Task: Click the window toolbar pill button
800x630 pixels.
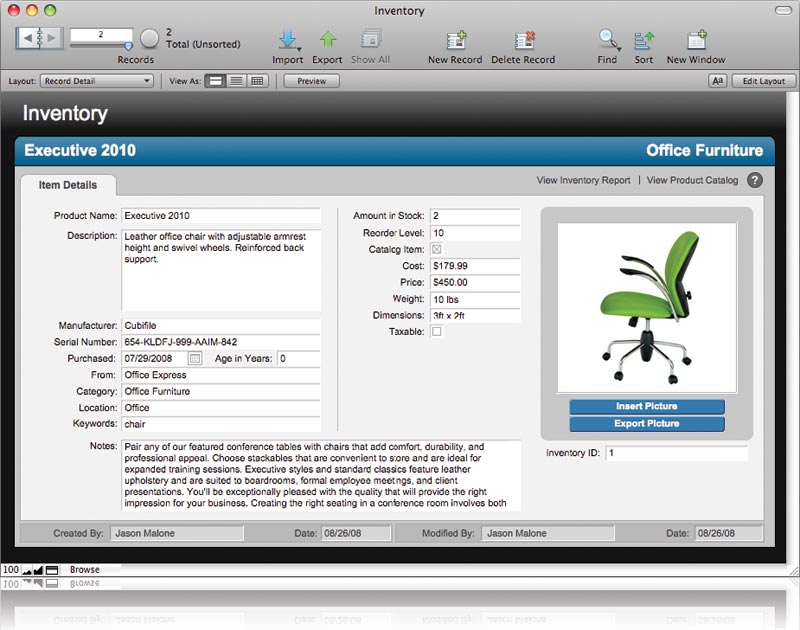Action: pyautogui.click(x=784, y=10)
